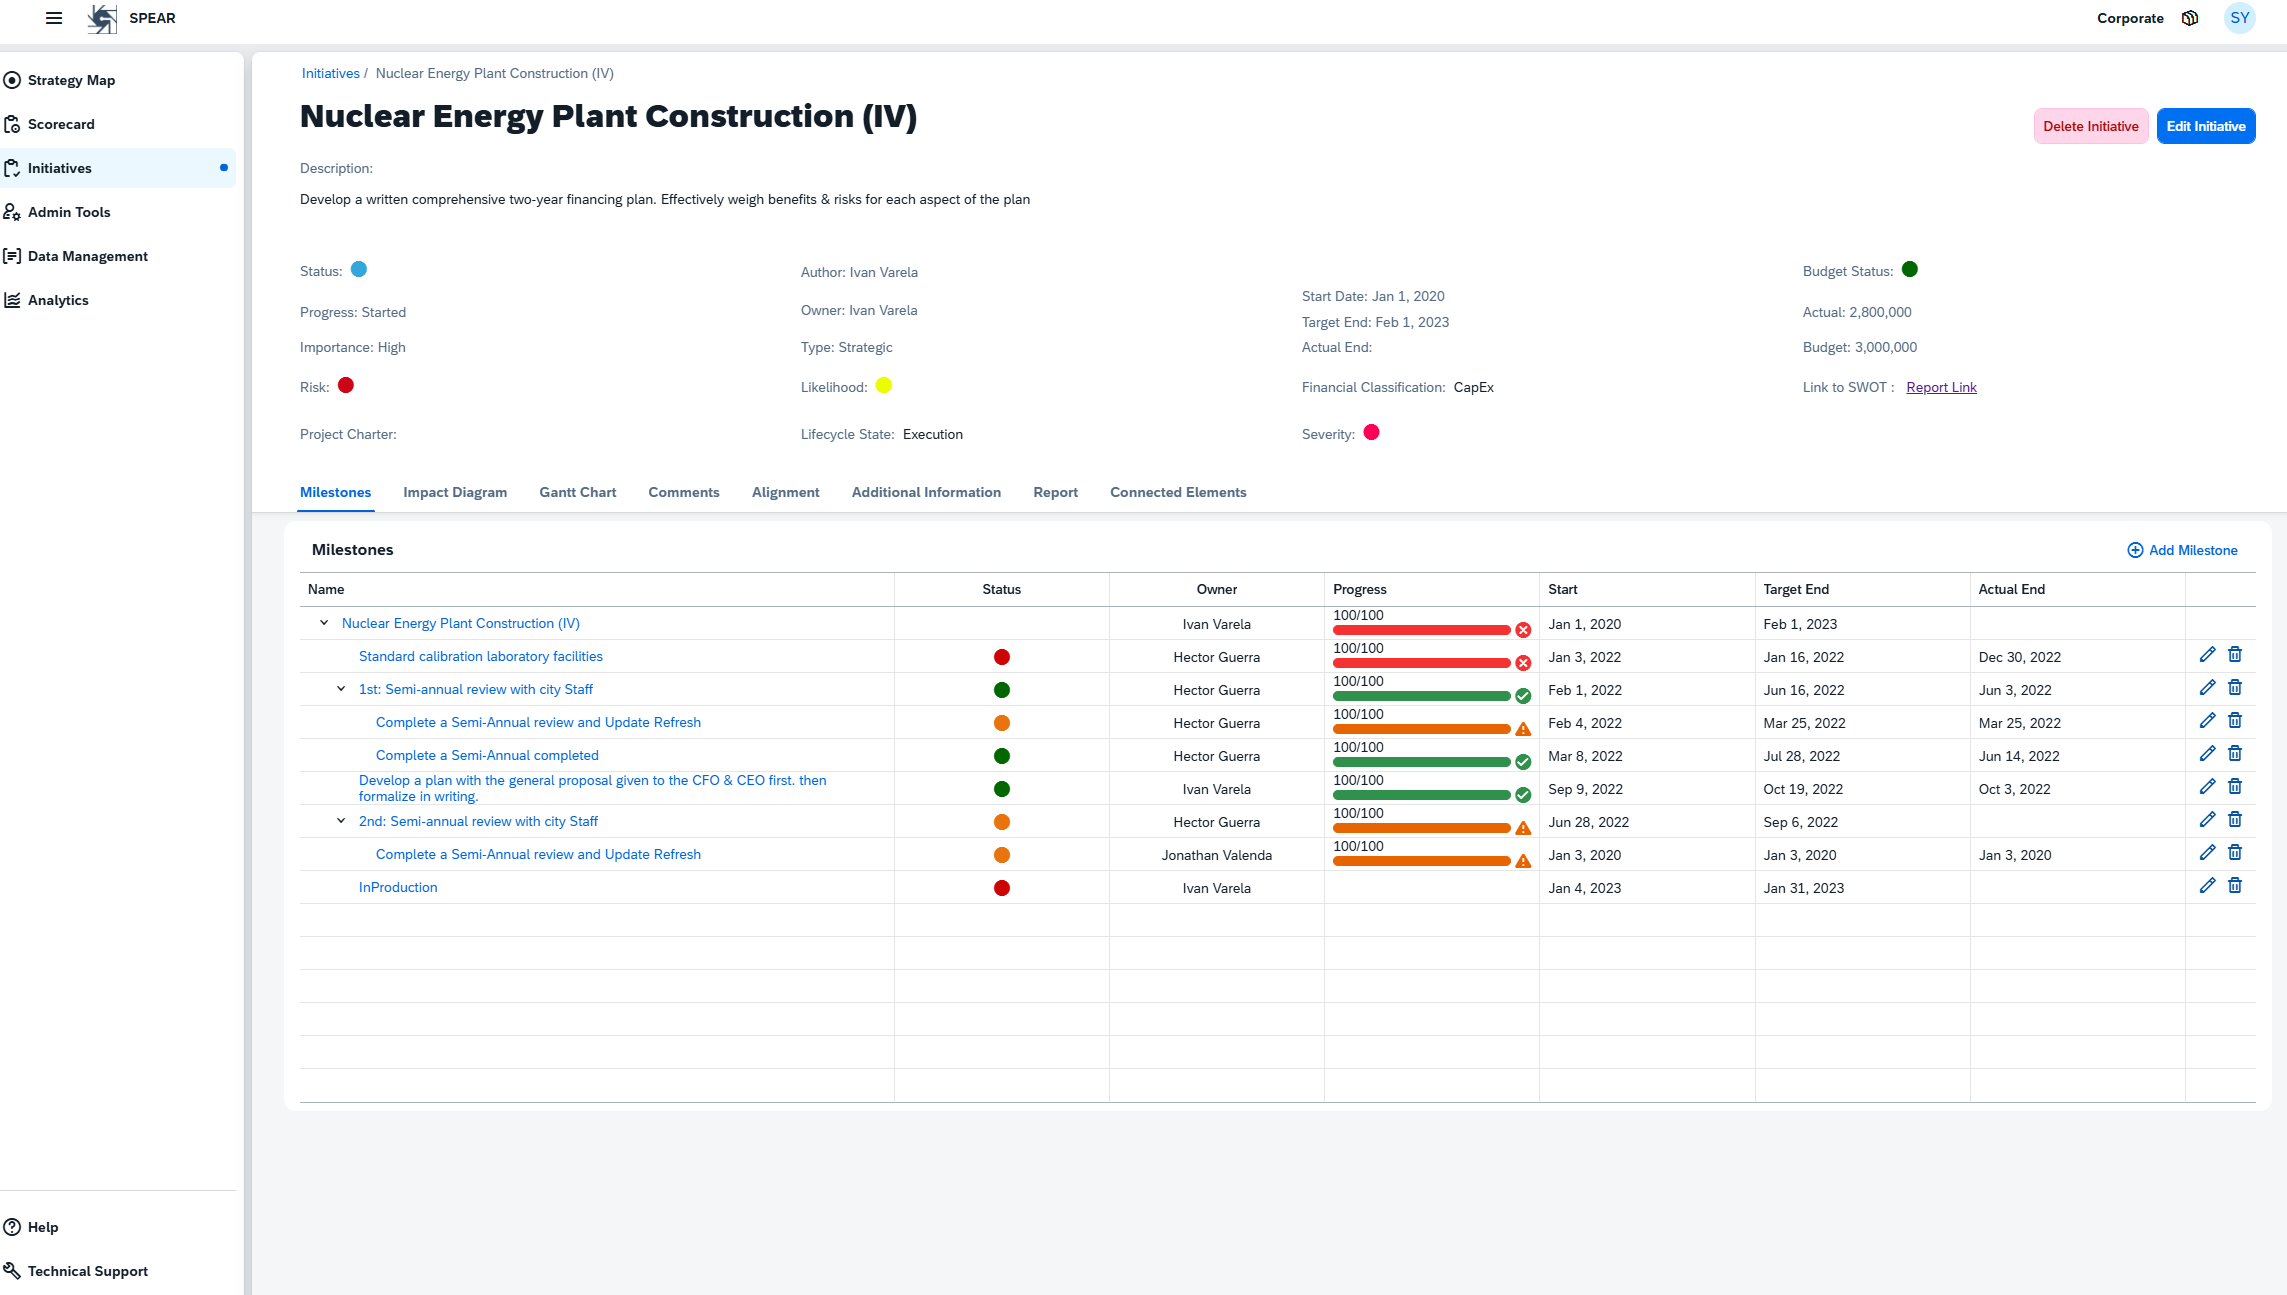2287x1295 pixels.
Task: Open the Report Link for SWOT
Action: point(1941,387)
